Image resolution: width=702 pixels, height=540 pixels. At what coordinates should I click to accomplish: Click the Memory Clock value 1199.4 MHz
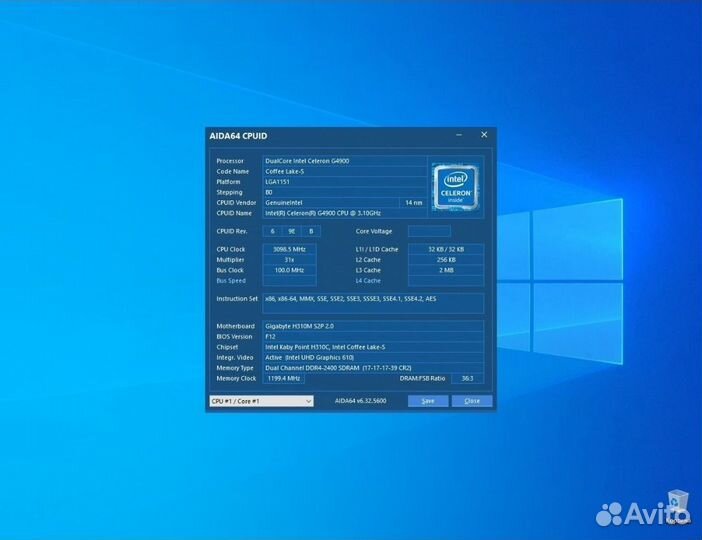click(x=284, y=378)
